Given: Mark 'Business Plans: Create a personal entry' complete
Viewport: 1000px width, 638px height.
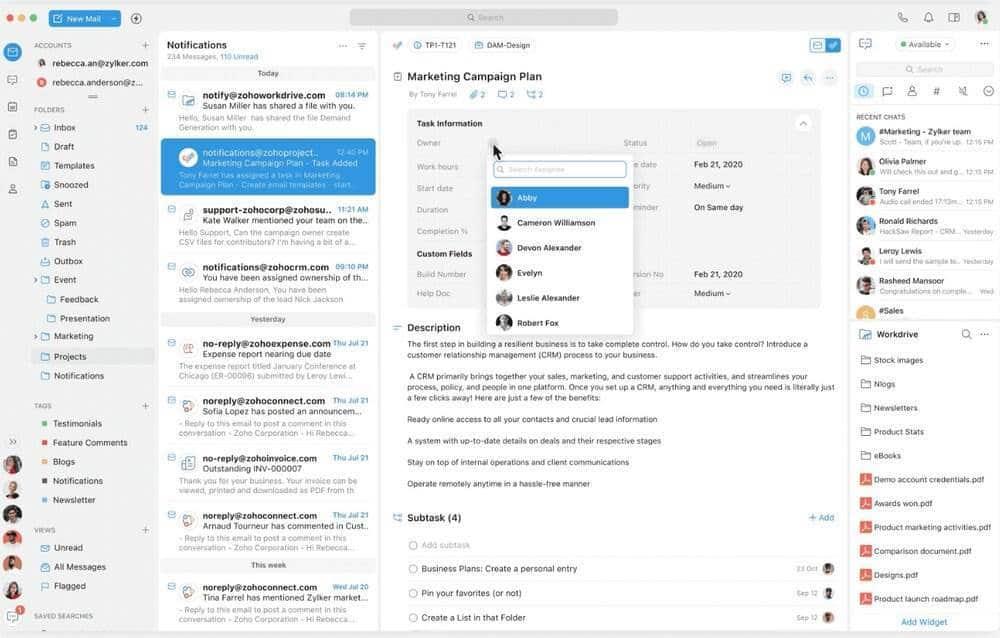Looking at the screenshot, I should [413, 569].
